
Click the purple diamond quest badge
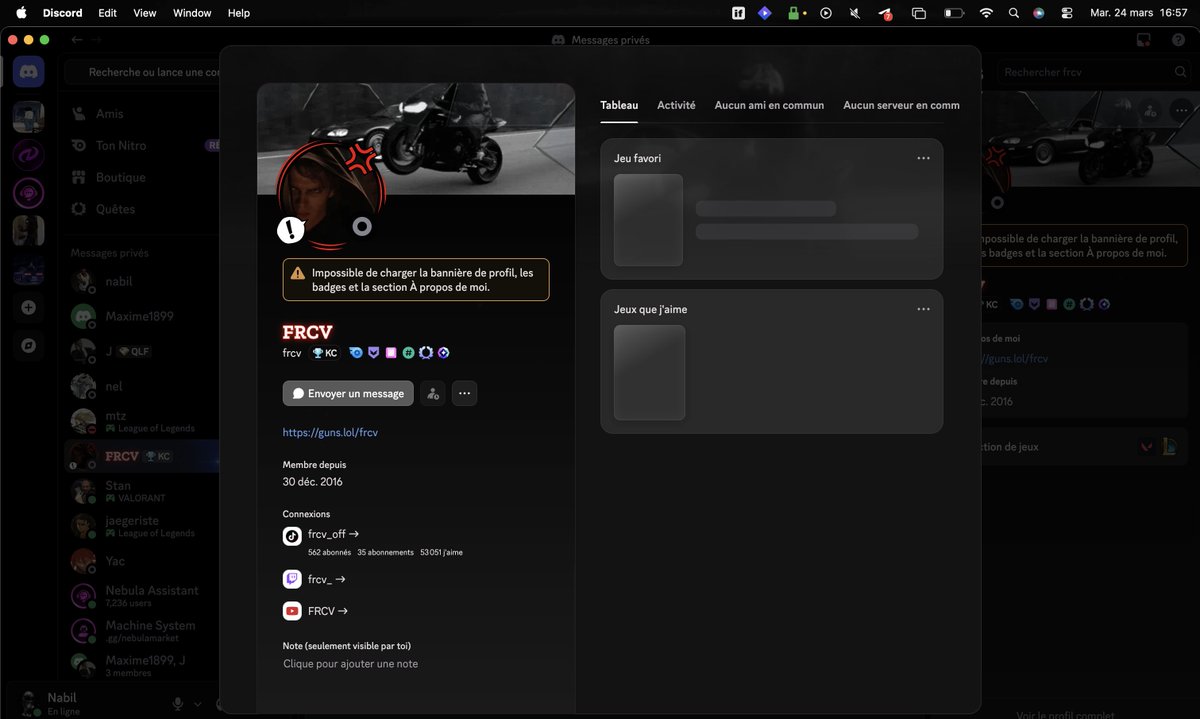pyautogui.click(x=443, y=353)
